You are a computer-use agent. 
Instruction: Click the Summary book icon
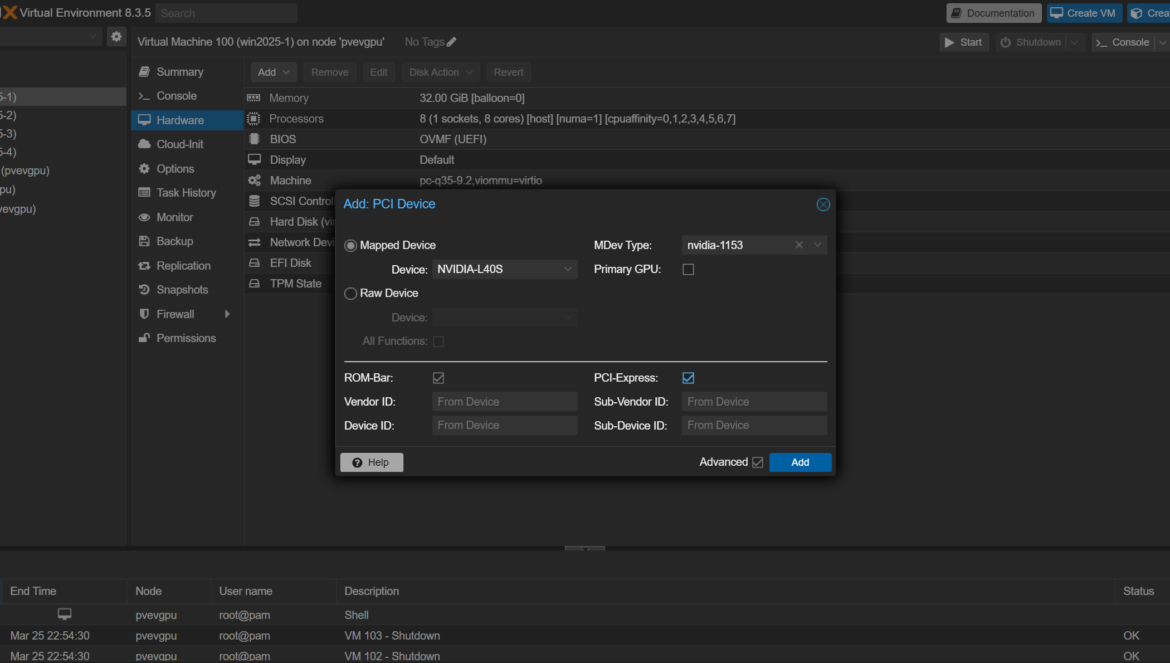coord(144,72)
